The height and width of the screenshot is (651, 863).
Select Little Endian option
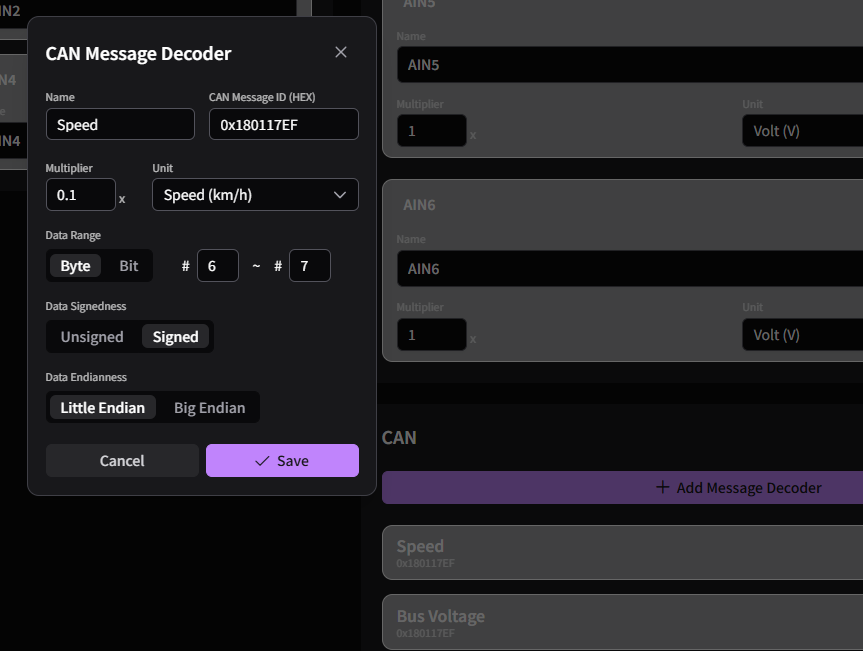[x=102, y=408]
